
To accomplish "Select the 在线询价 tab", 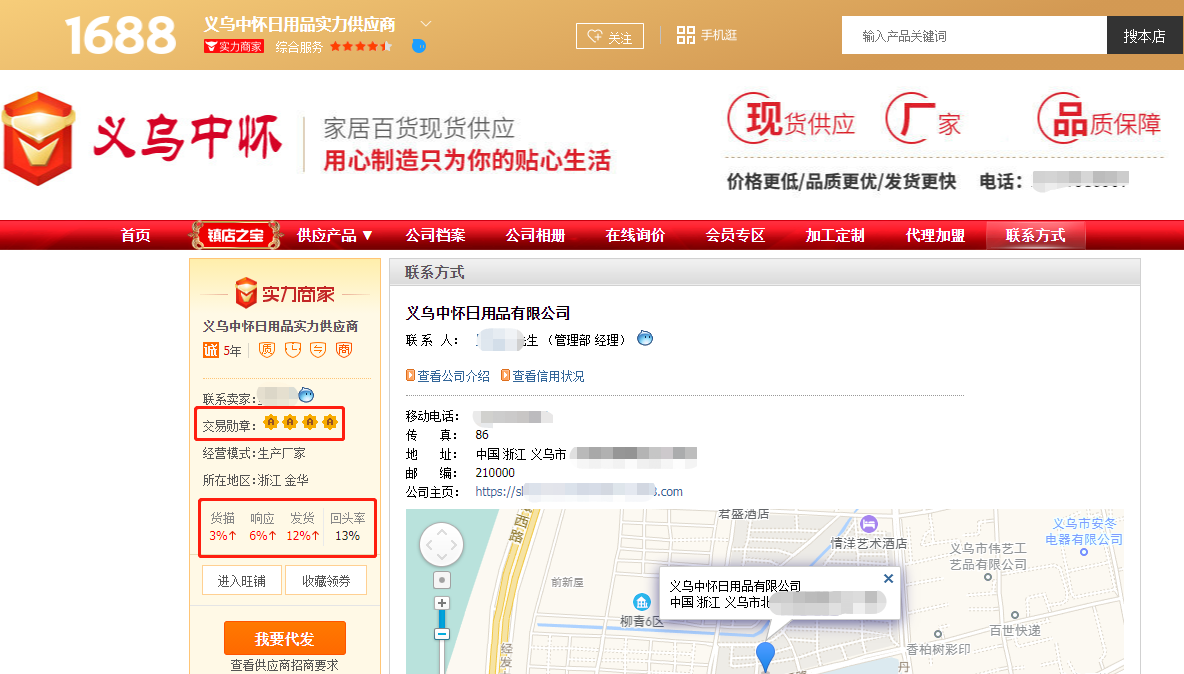I will click(635, 235).
